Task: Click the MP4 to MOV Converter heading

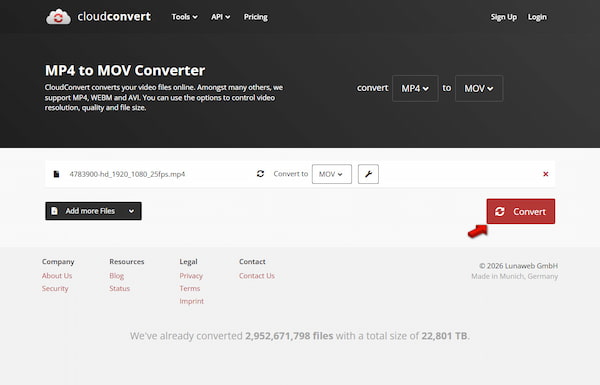Action: (125, 70)
